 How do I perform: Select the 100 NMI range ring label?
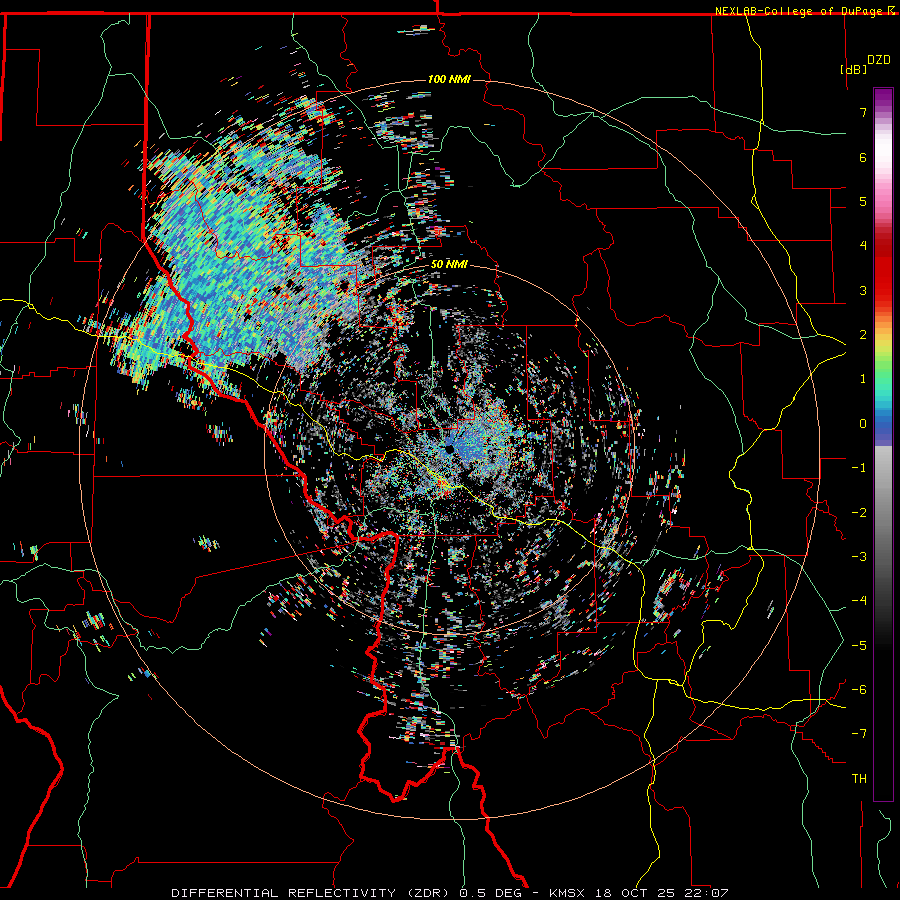449,79
